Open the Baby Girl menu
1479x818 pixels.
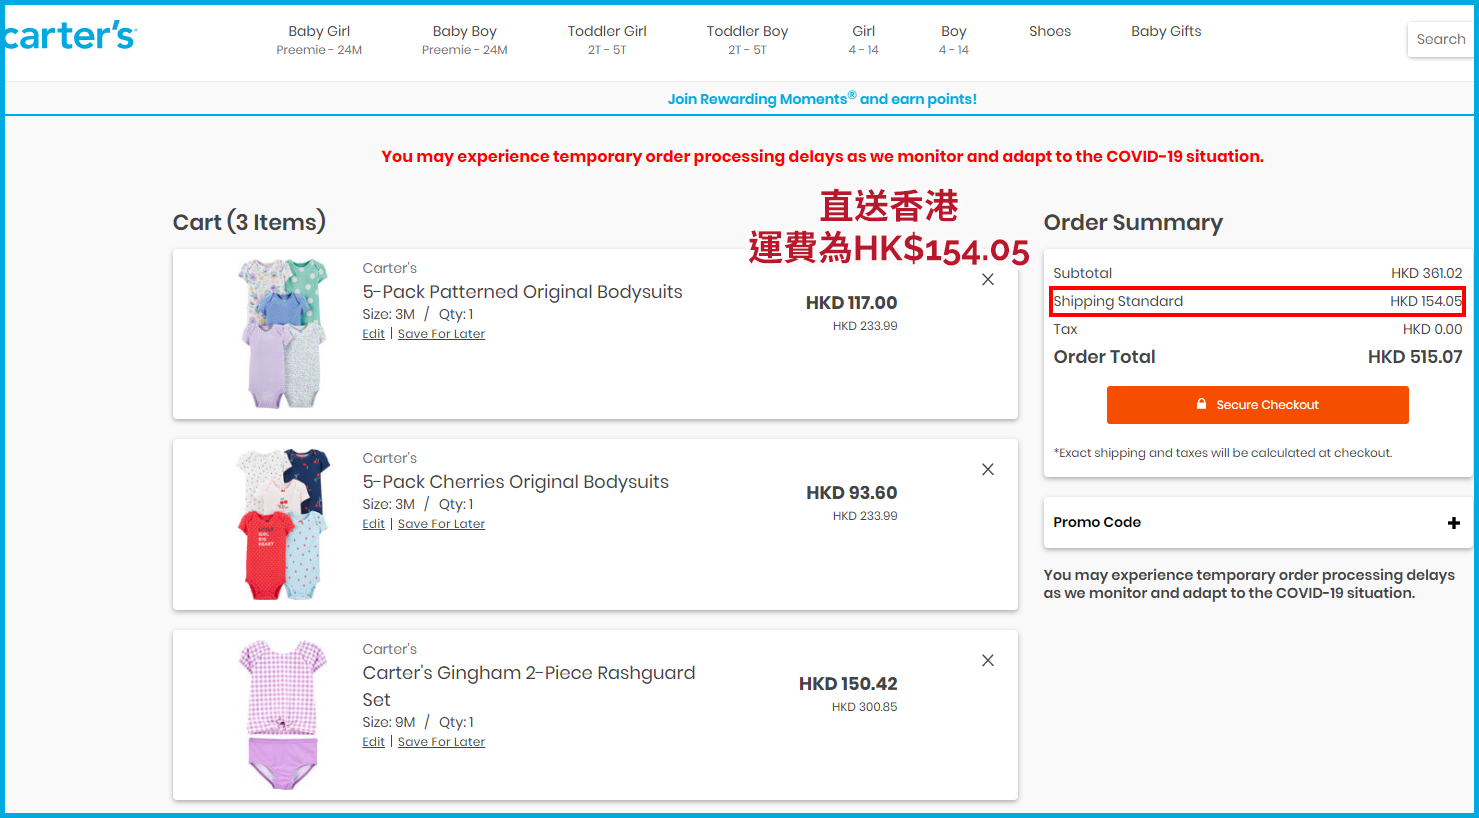tap(319, 39)
